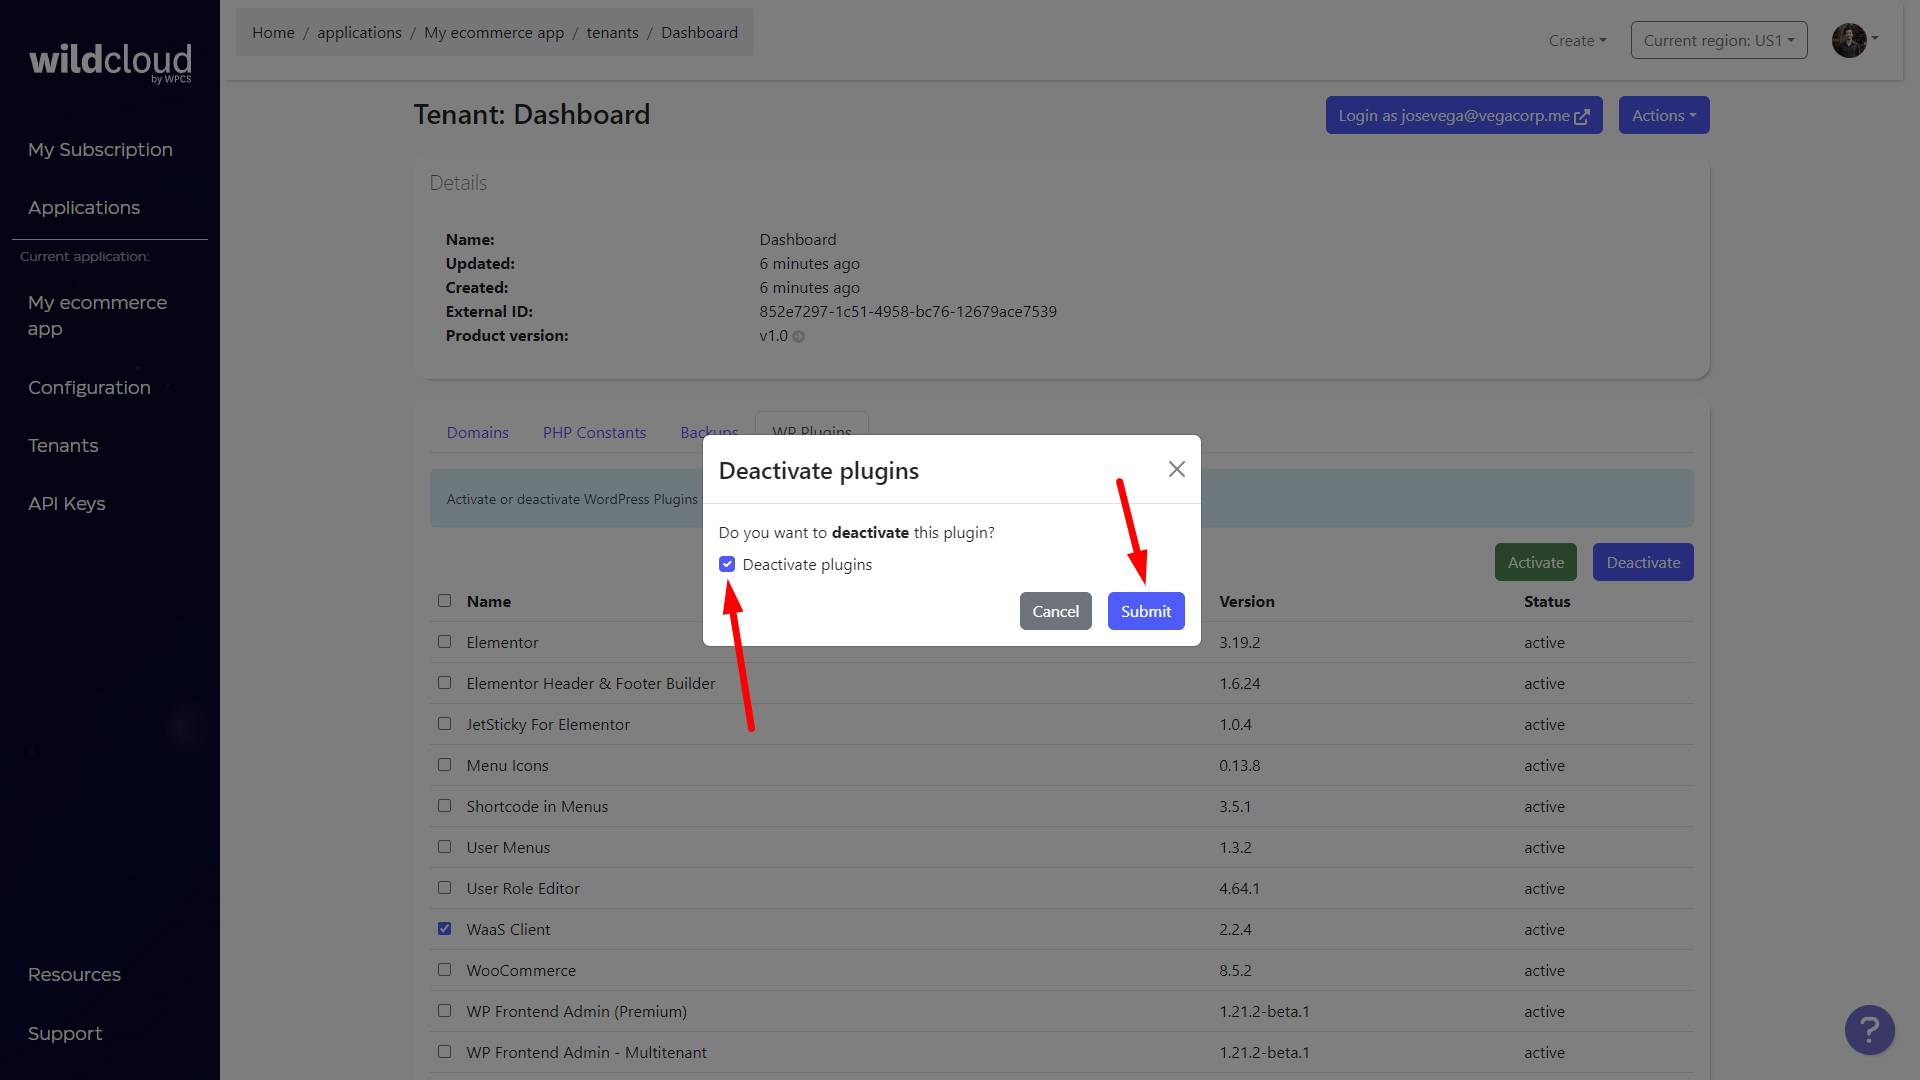Click the Name column header
The height and width of the screenshot is (1080, 1920).
tap(488, 601)
